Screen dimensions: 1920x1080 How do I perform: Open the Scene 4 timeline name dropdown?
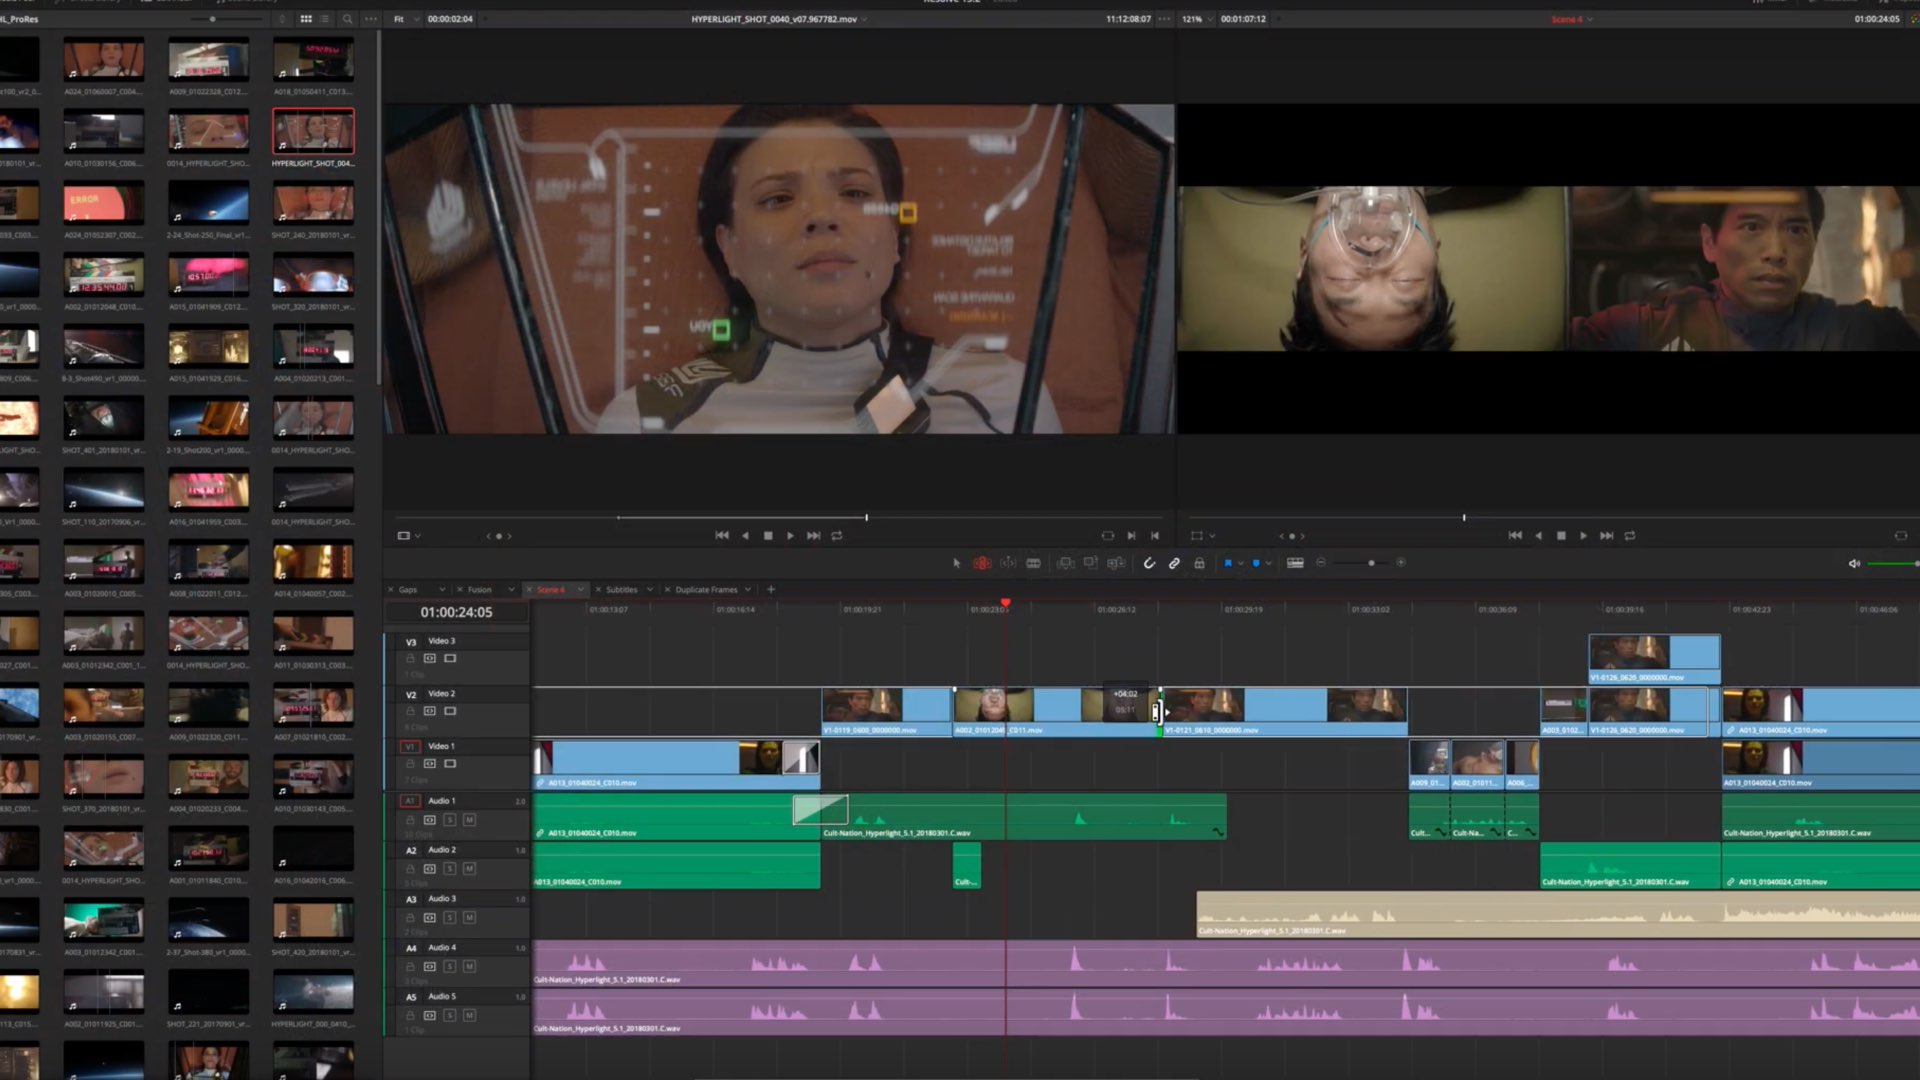[1590, 19]
